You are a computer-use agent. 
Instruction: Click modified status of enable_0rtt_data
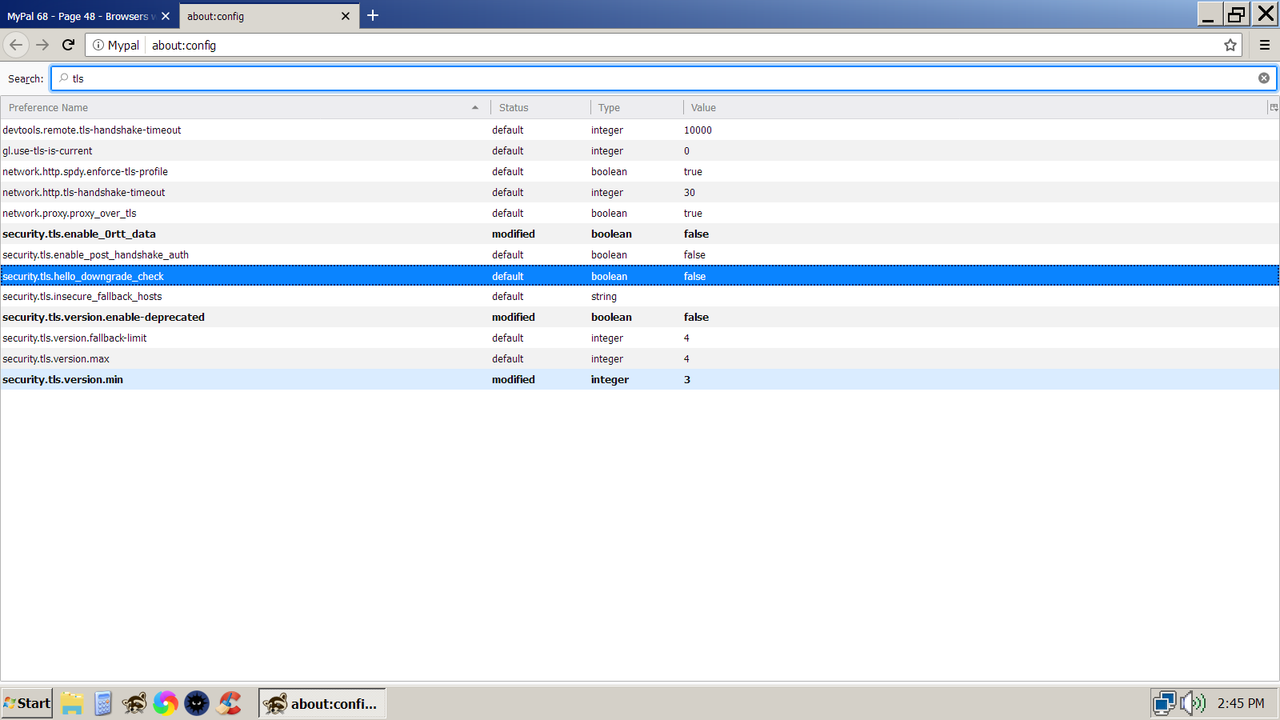tap(513, 234)
